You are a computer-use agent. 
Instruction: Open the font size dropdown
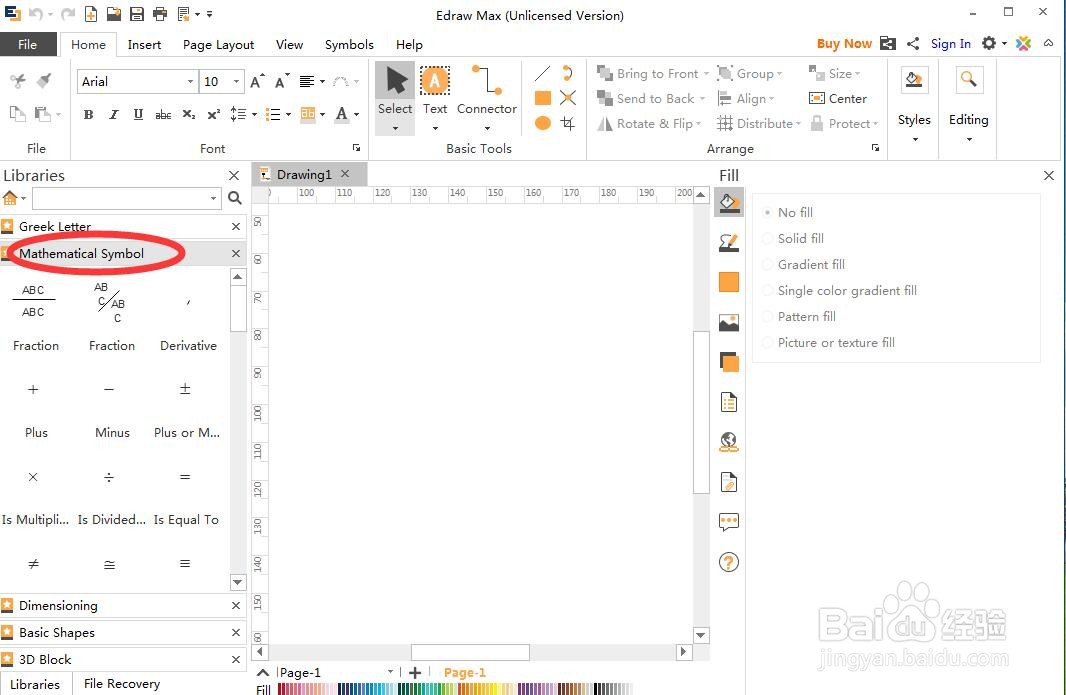[236, 82]
